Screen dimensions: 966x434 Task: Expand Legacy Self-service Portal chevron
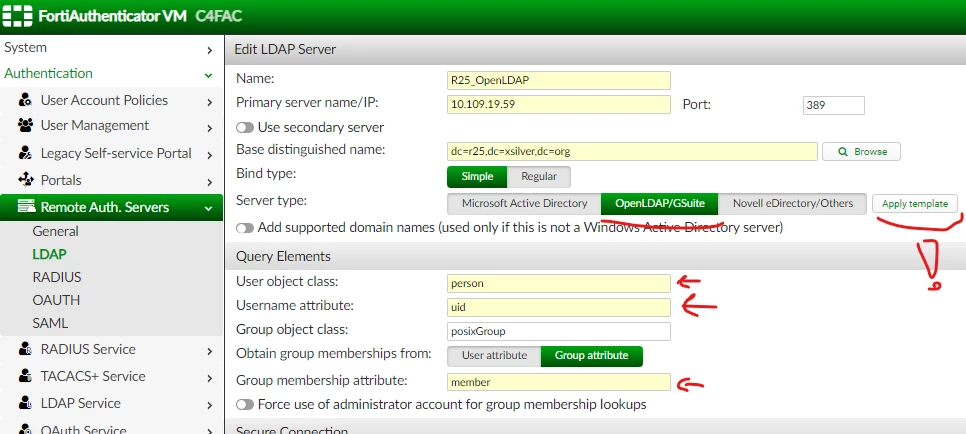point(209,155)
